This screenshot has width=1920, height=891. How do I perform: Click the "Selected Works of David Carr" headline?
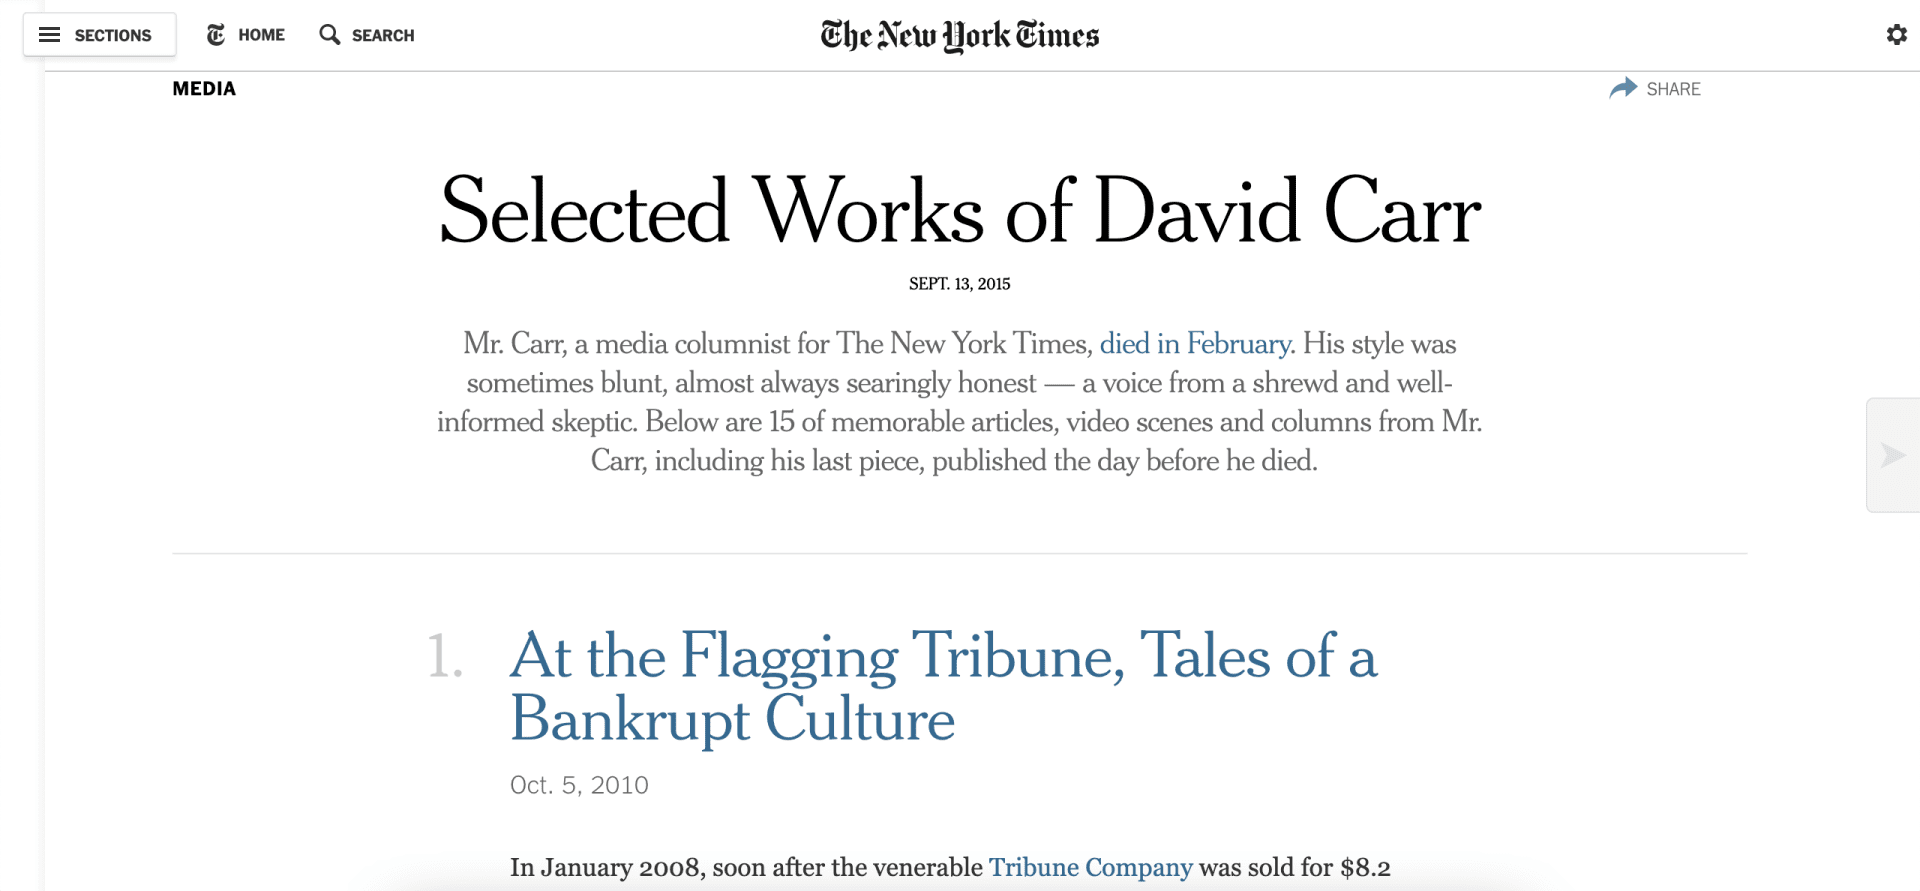pyautogui.click(x=959, y=211)
